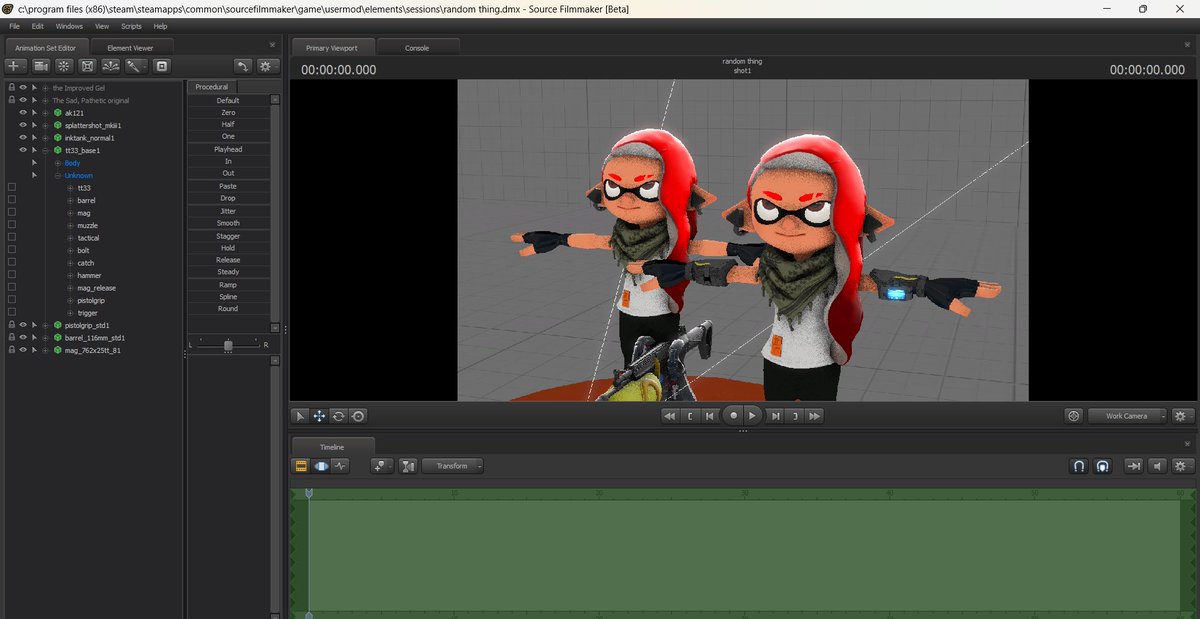
Task: Choose the screen-space circle manipulator tool
Action: (358, 416)
